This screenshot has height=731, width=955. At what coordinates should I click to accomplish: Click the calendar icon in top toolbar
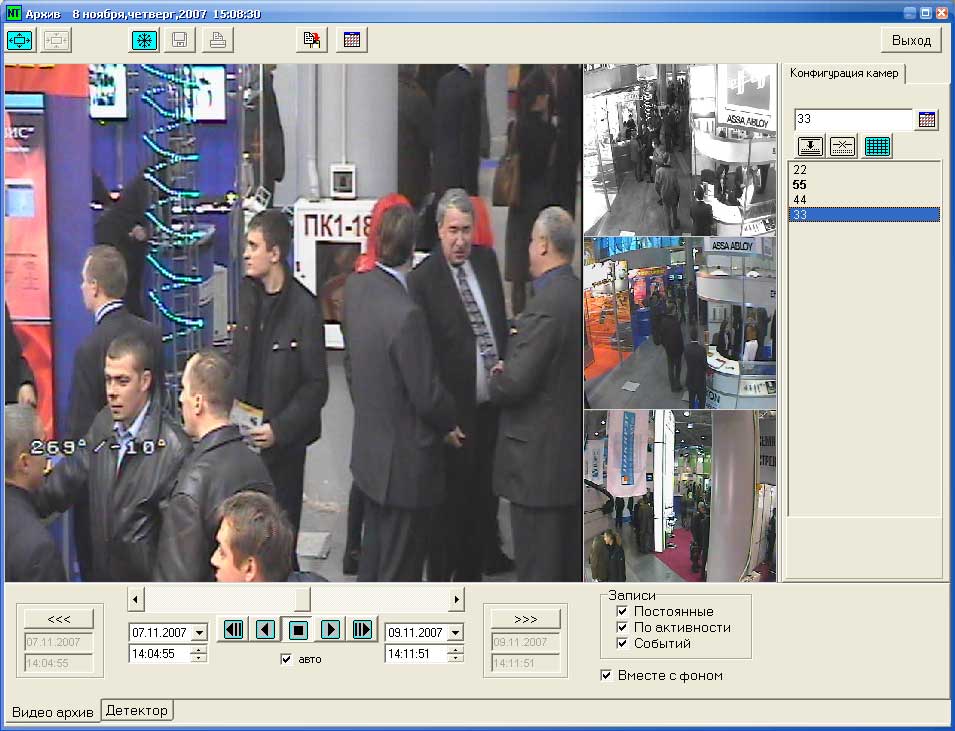coord(352,40)
